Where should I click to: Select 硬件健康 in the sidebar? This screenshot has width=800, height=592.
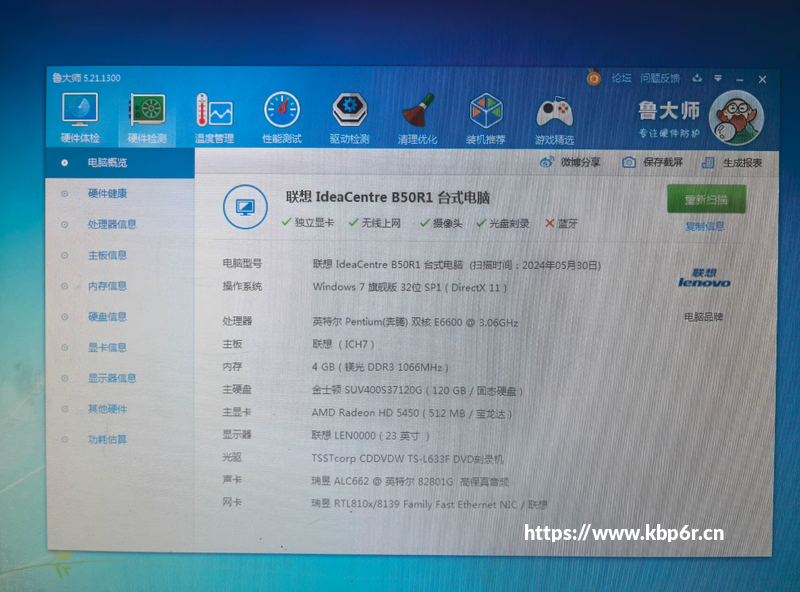point(107,193)
